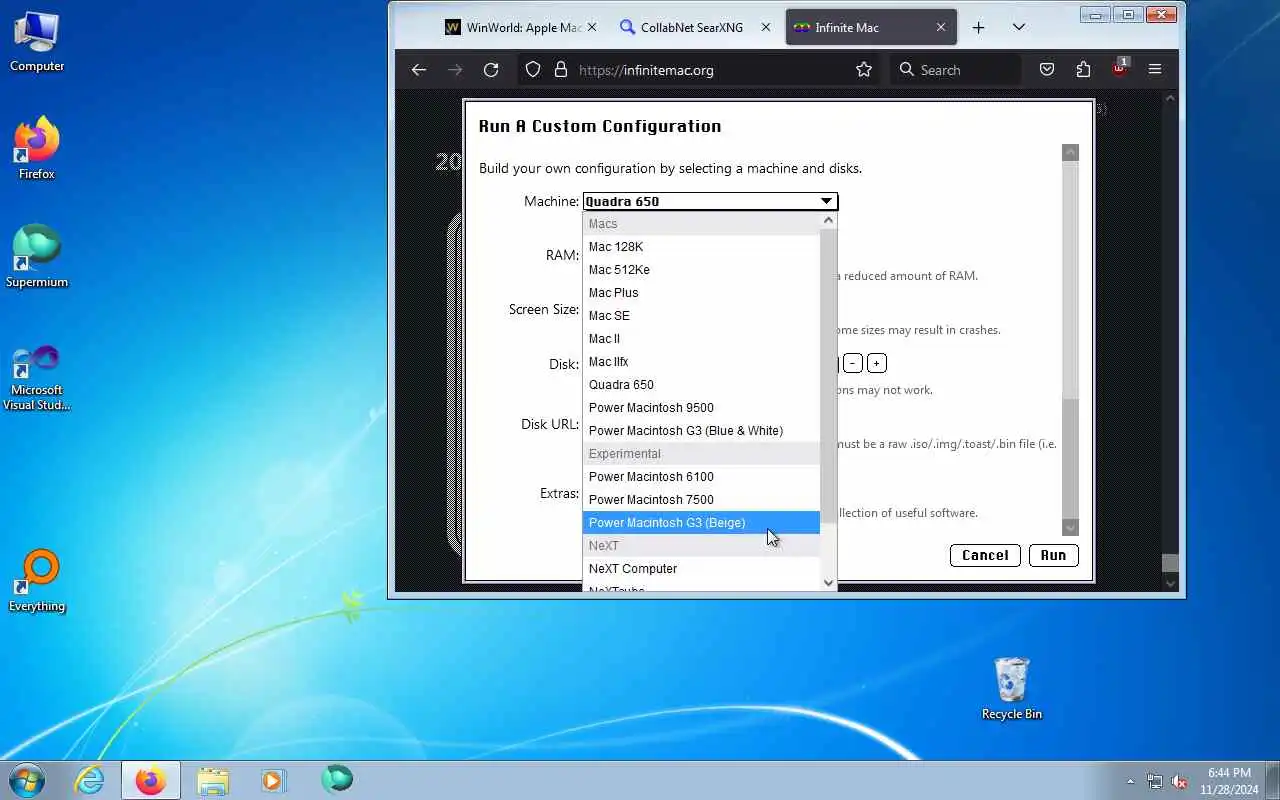This screenshot has height=800, width=1280.
Task: Switch to the WinWorld: Apple Mac tab
Action: pos(520,27)
